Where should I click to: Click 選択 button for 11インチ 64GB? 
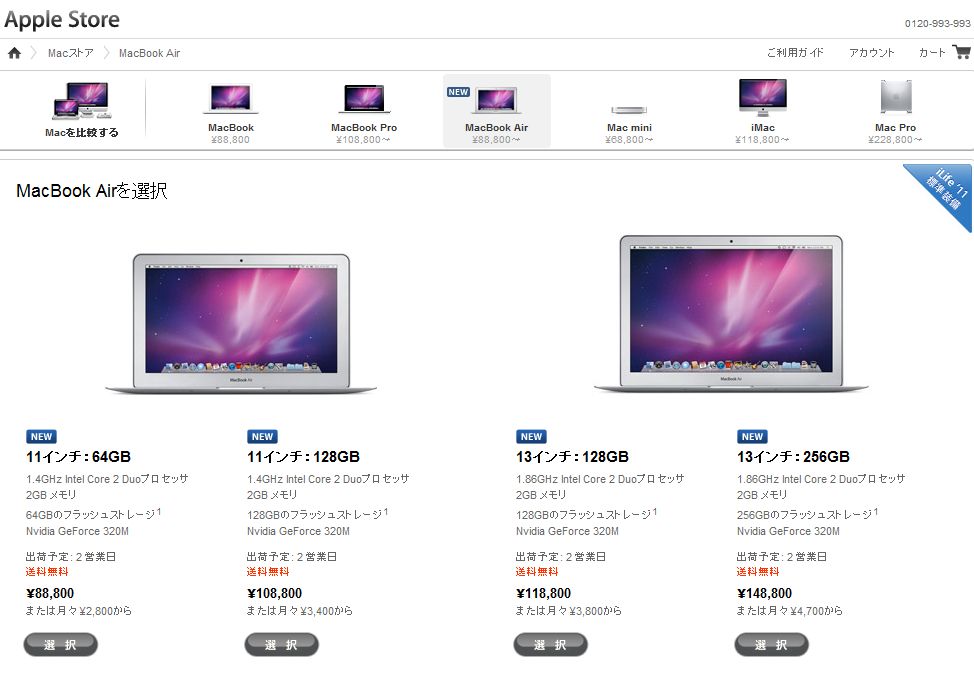pos(60,645)
